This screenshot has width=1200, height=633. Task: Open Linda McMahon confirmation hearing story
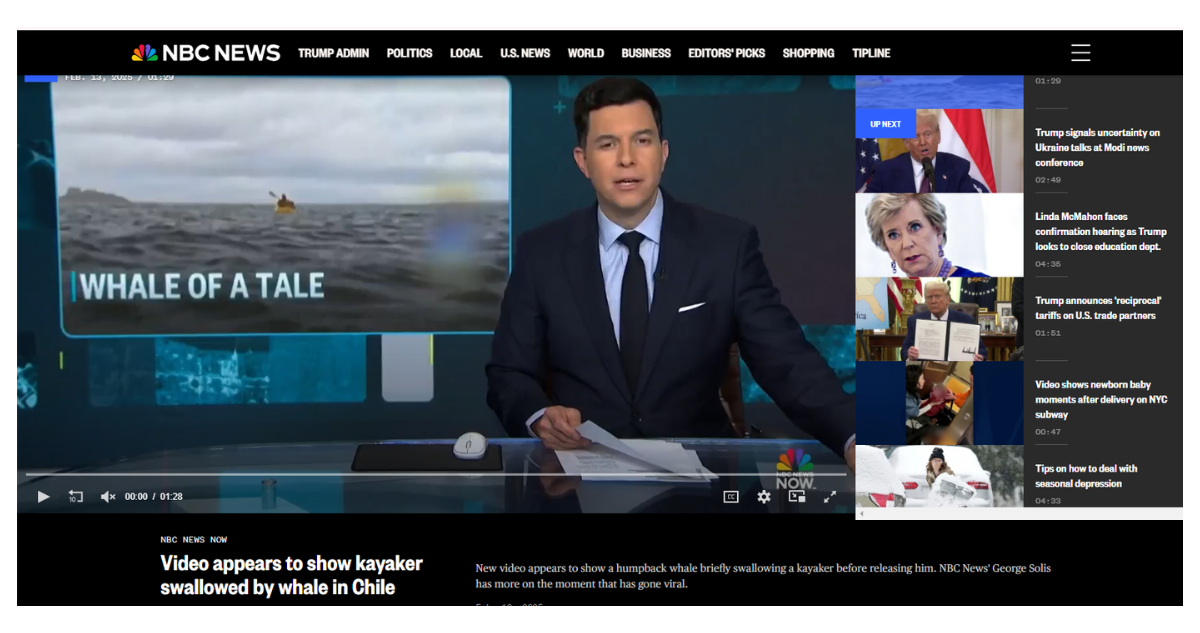point(1100,231)
